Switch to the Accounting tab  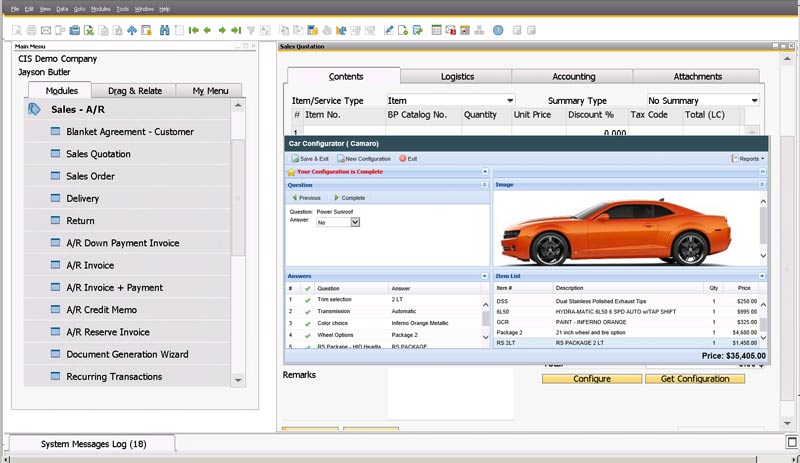pyautogui.click(x=573, y=77)
